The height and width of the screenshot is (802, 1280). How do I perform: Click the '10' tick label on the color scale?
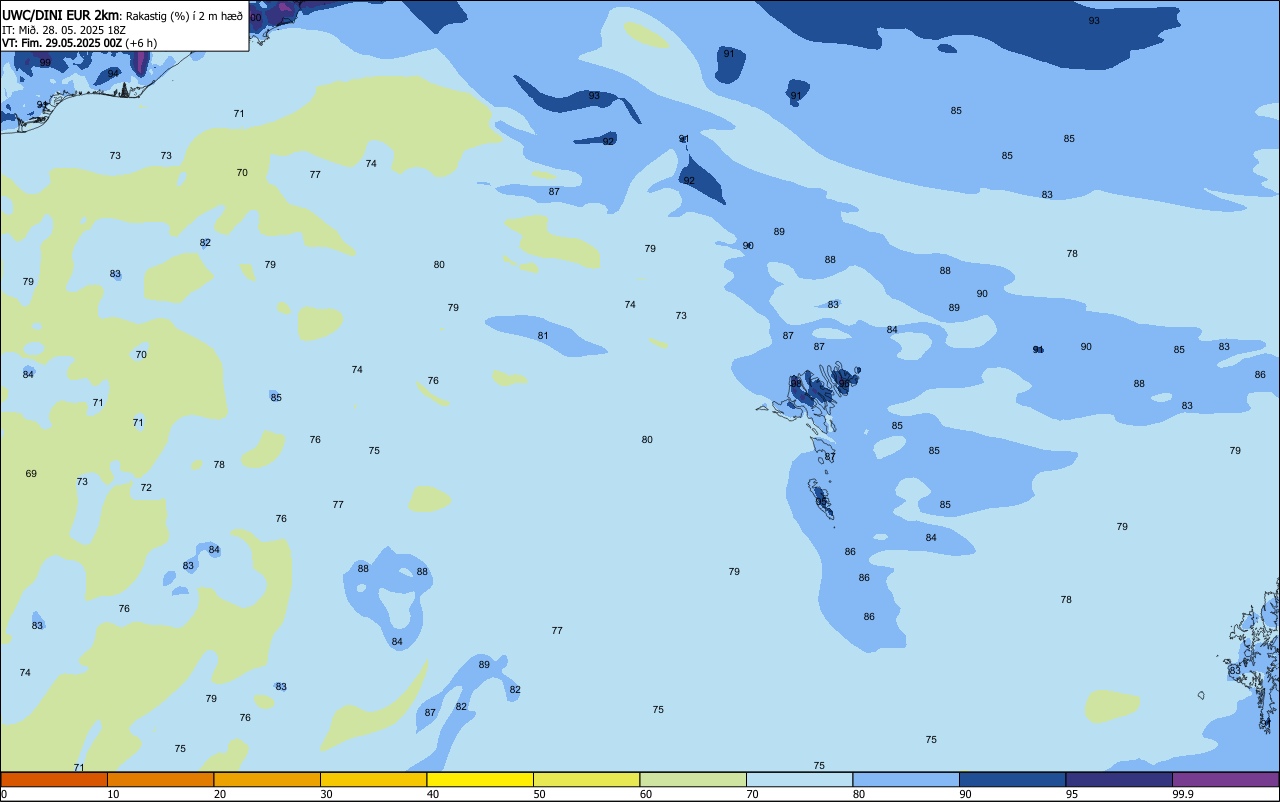[x=113, y=794]
